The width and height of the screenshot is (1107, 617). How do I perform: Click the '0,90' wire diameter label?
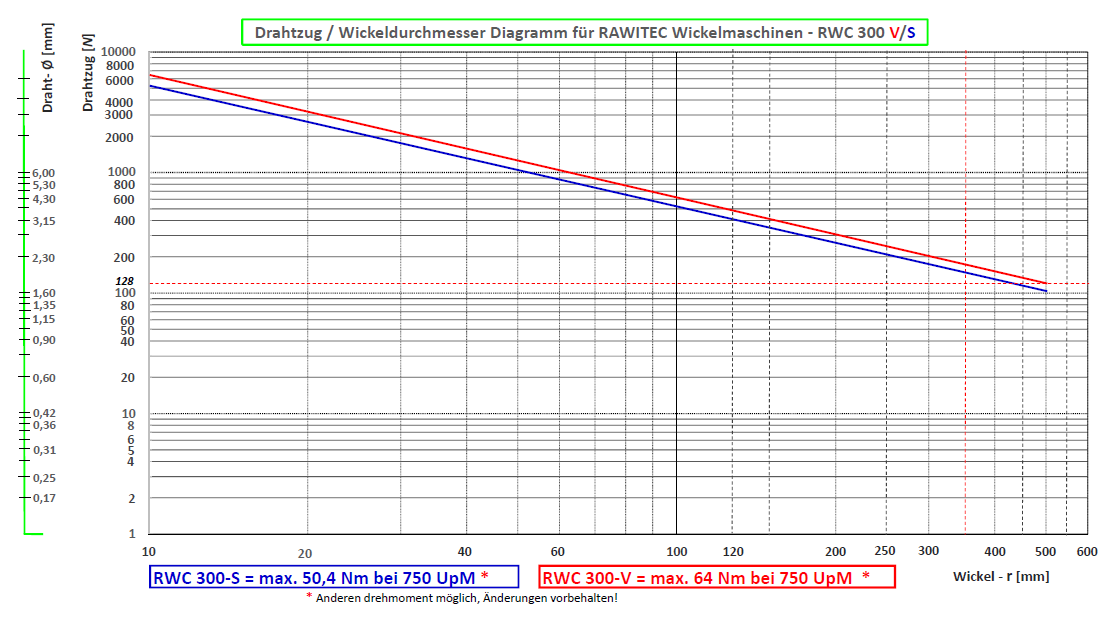(44, 340)
